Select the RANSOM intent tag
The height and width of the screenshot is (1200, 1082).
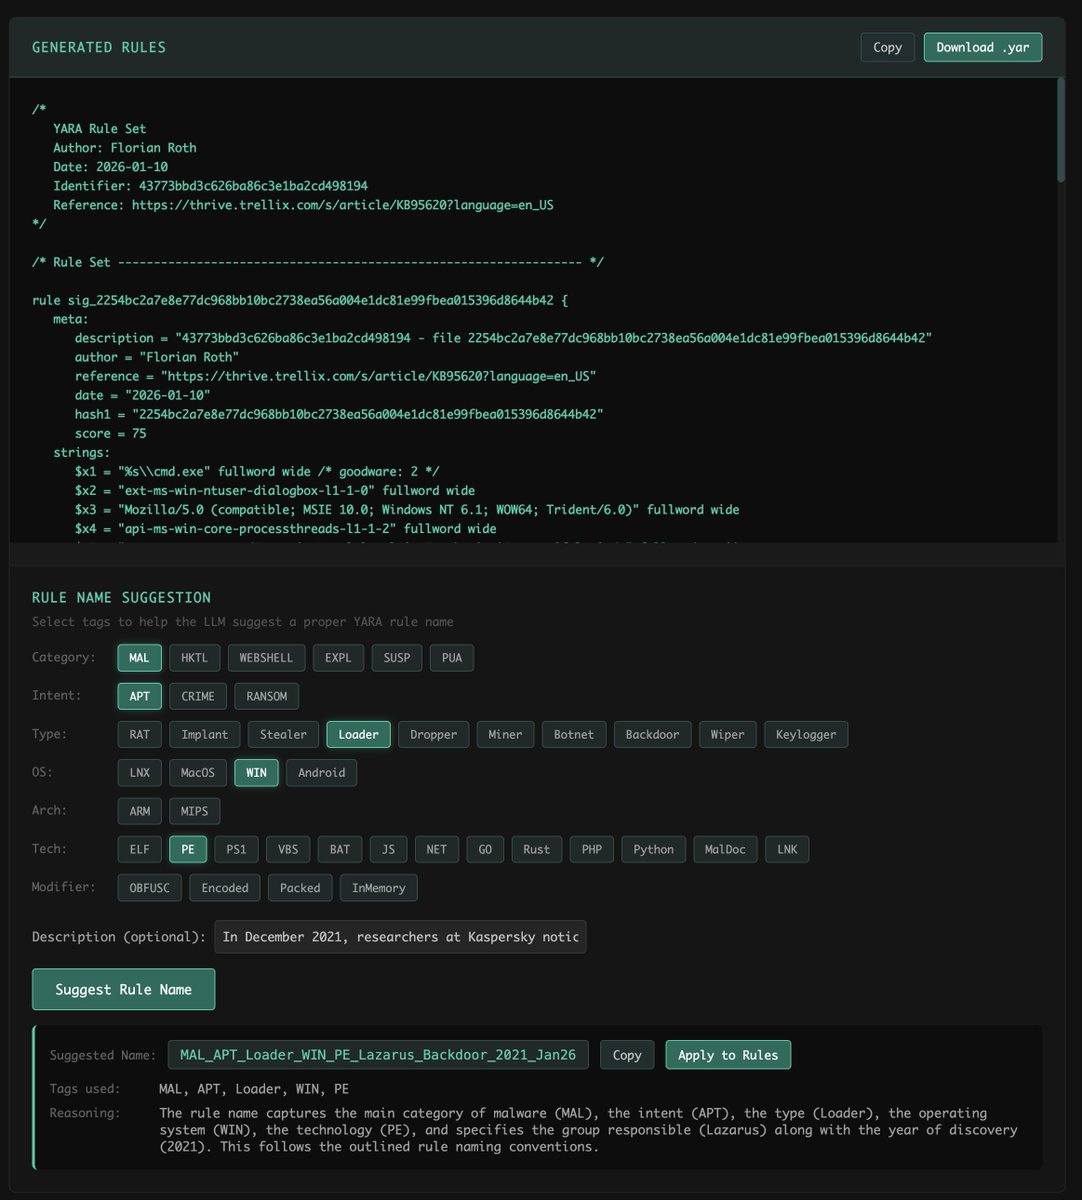[x=266, y=695]
